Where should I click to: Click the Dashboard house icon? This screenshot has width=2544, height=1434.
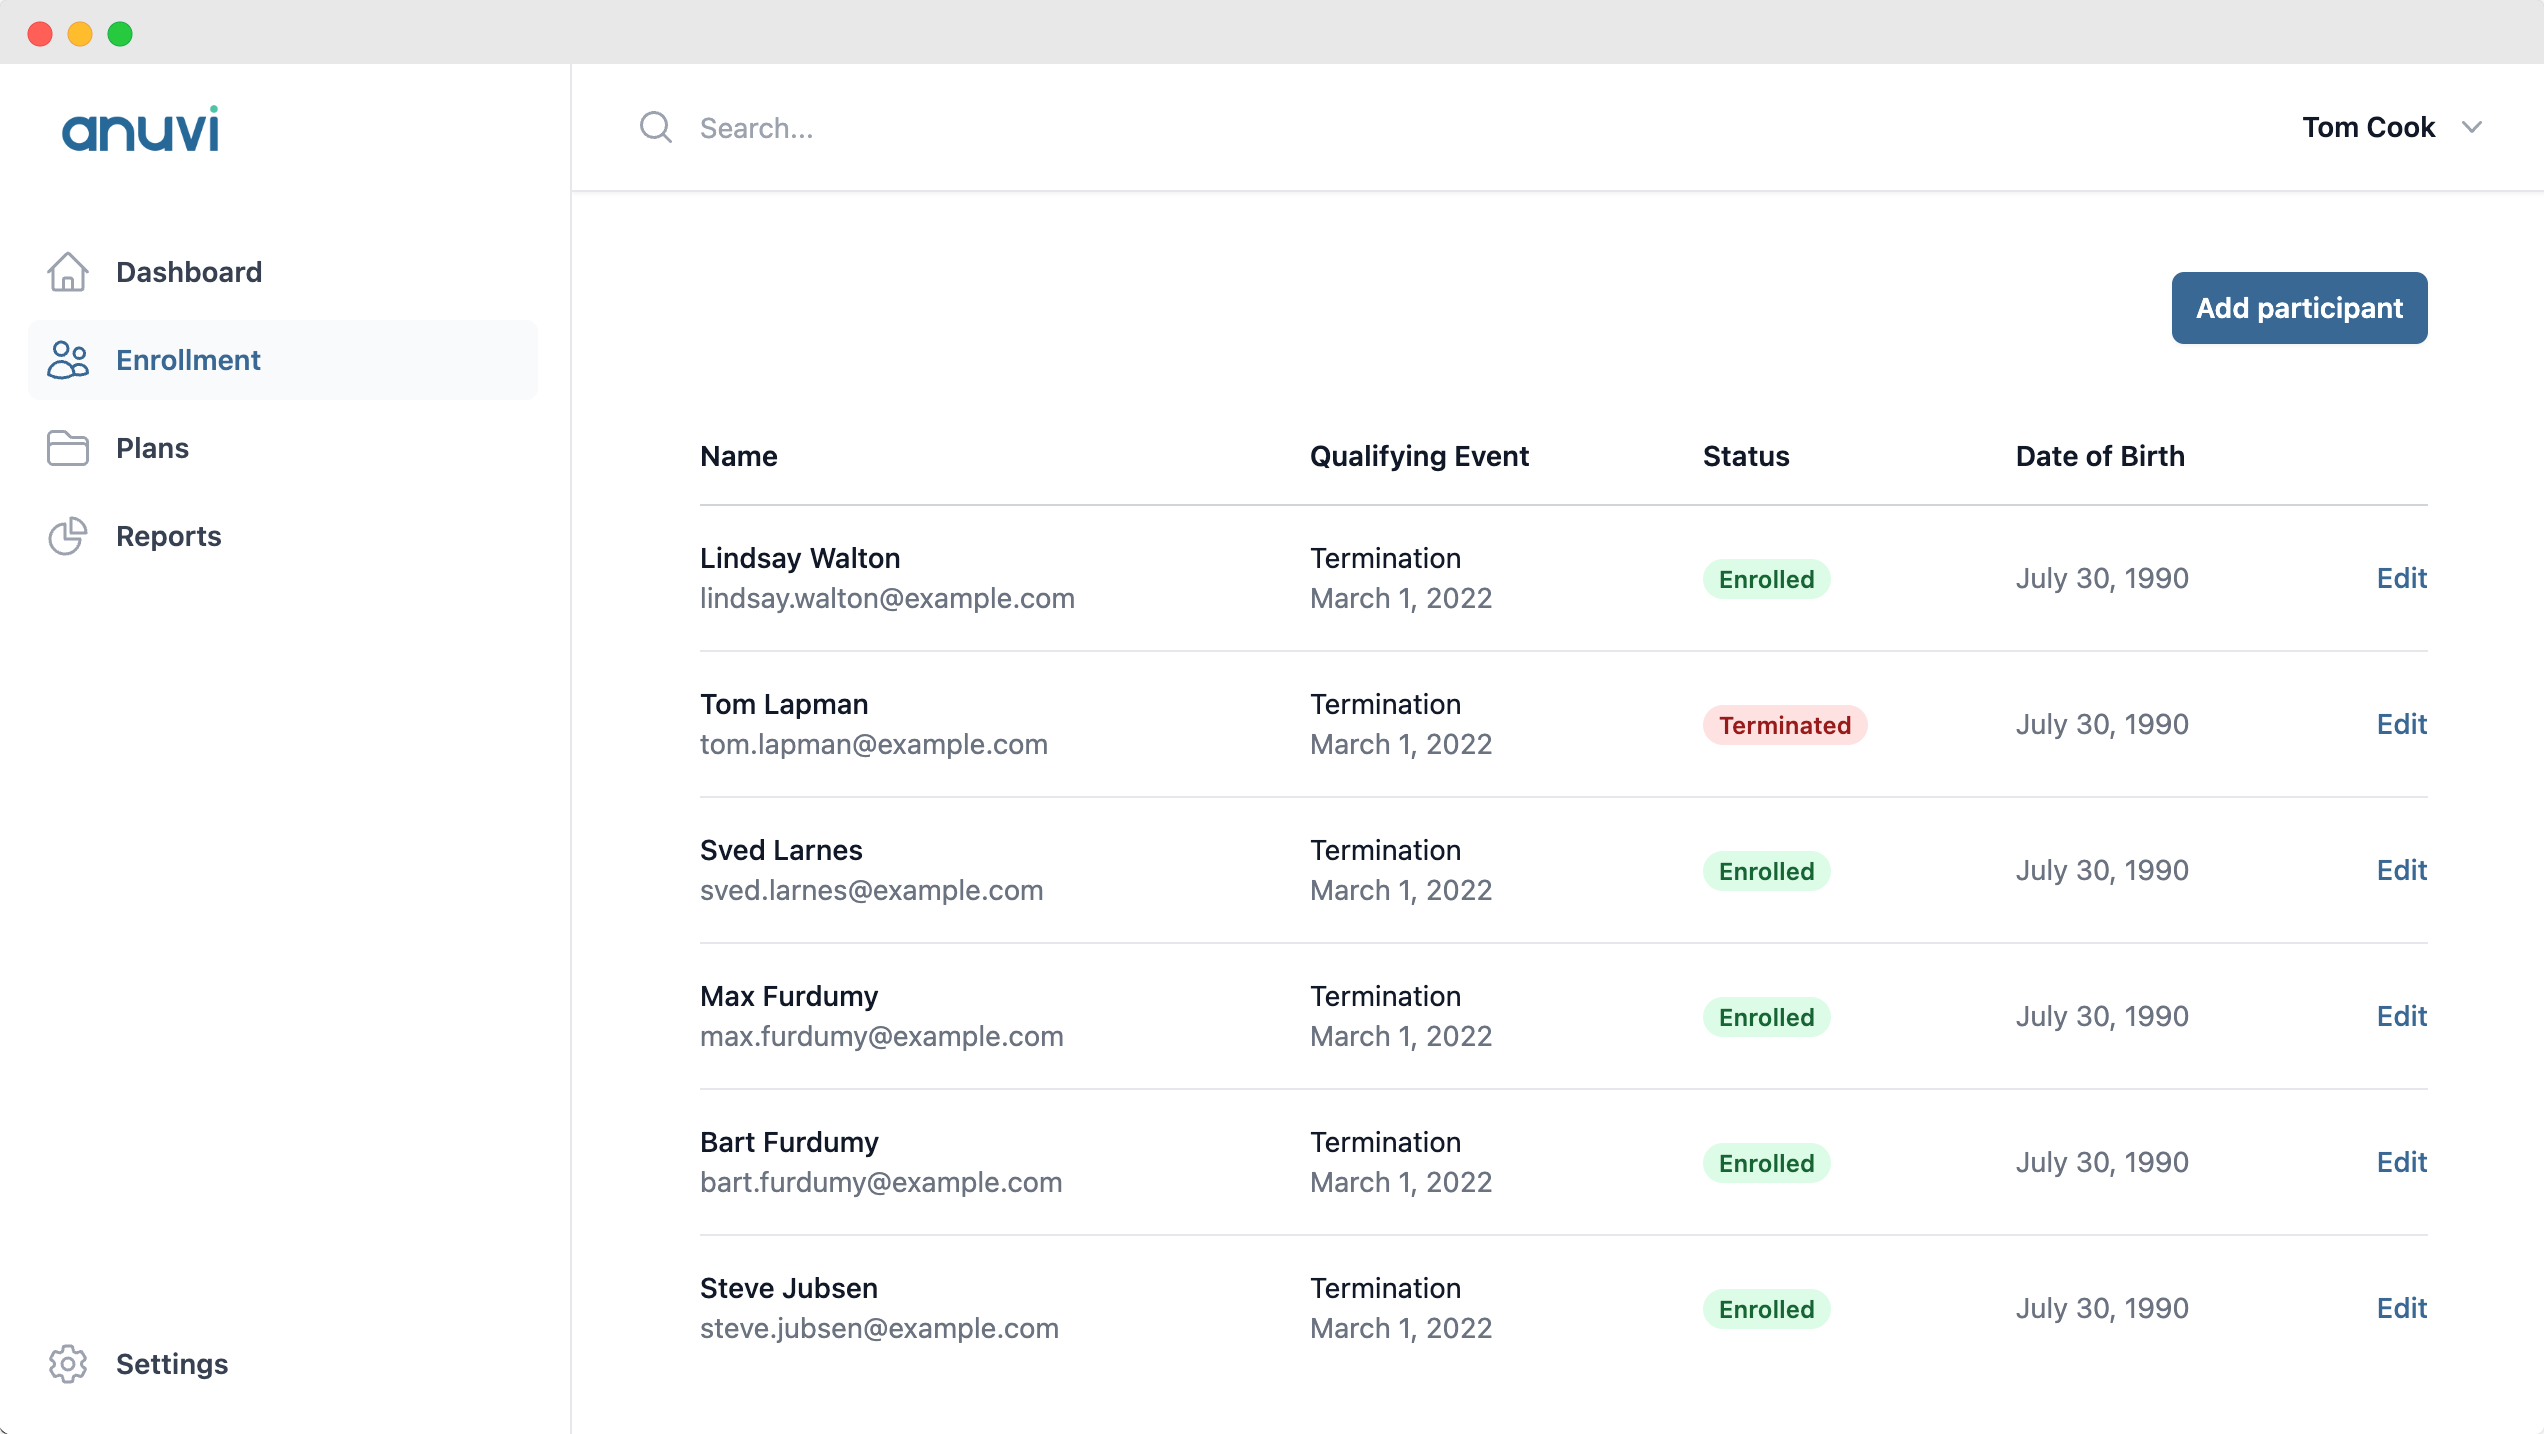click(x=68, y=272)
